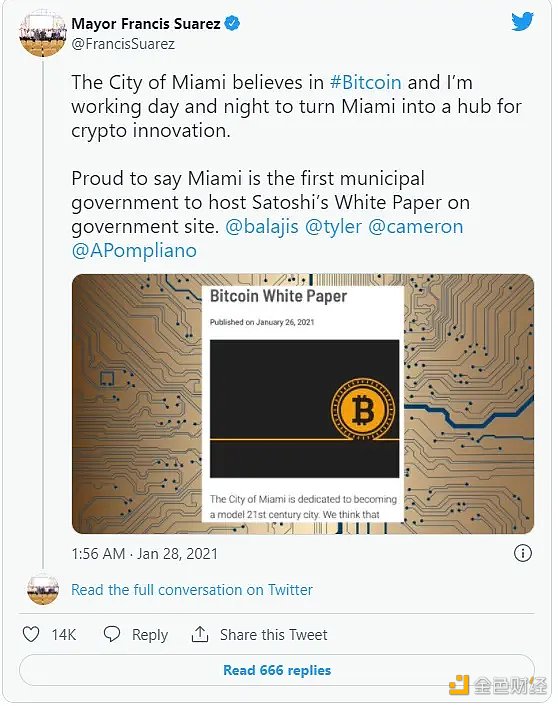The image size is (558, 706).
Task: Like the tweet with the heart icon
Action: (x=31, y=635)
